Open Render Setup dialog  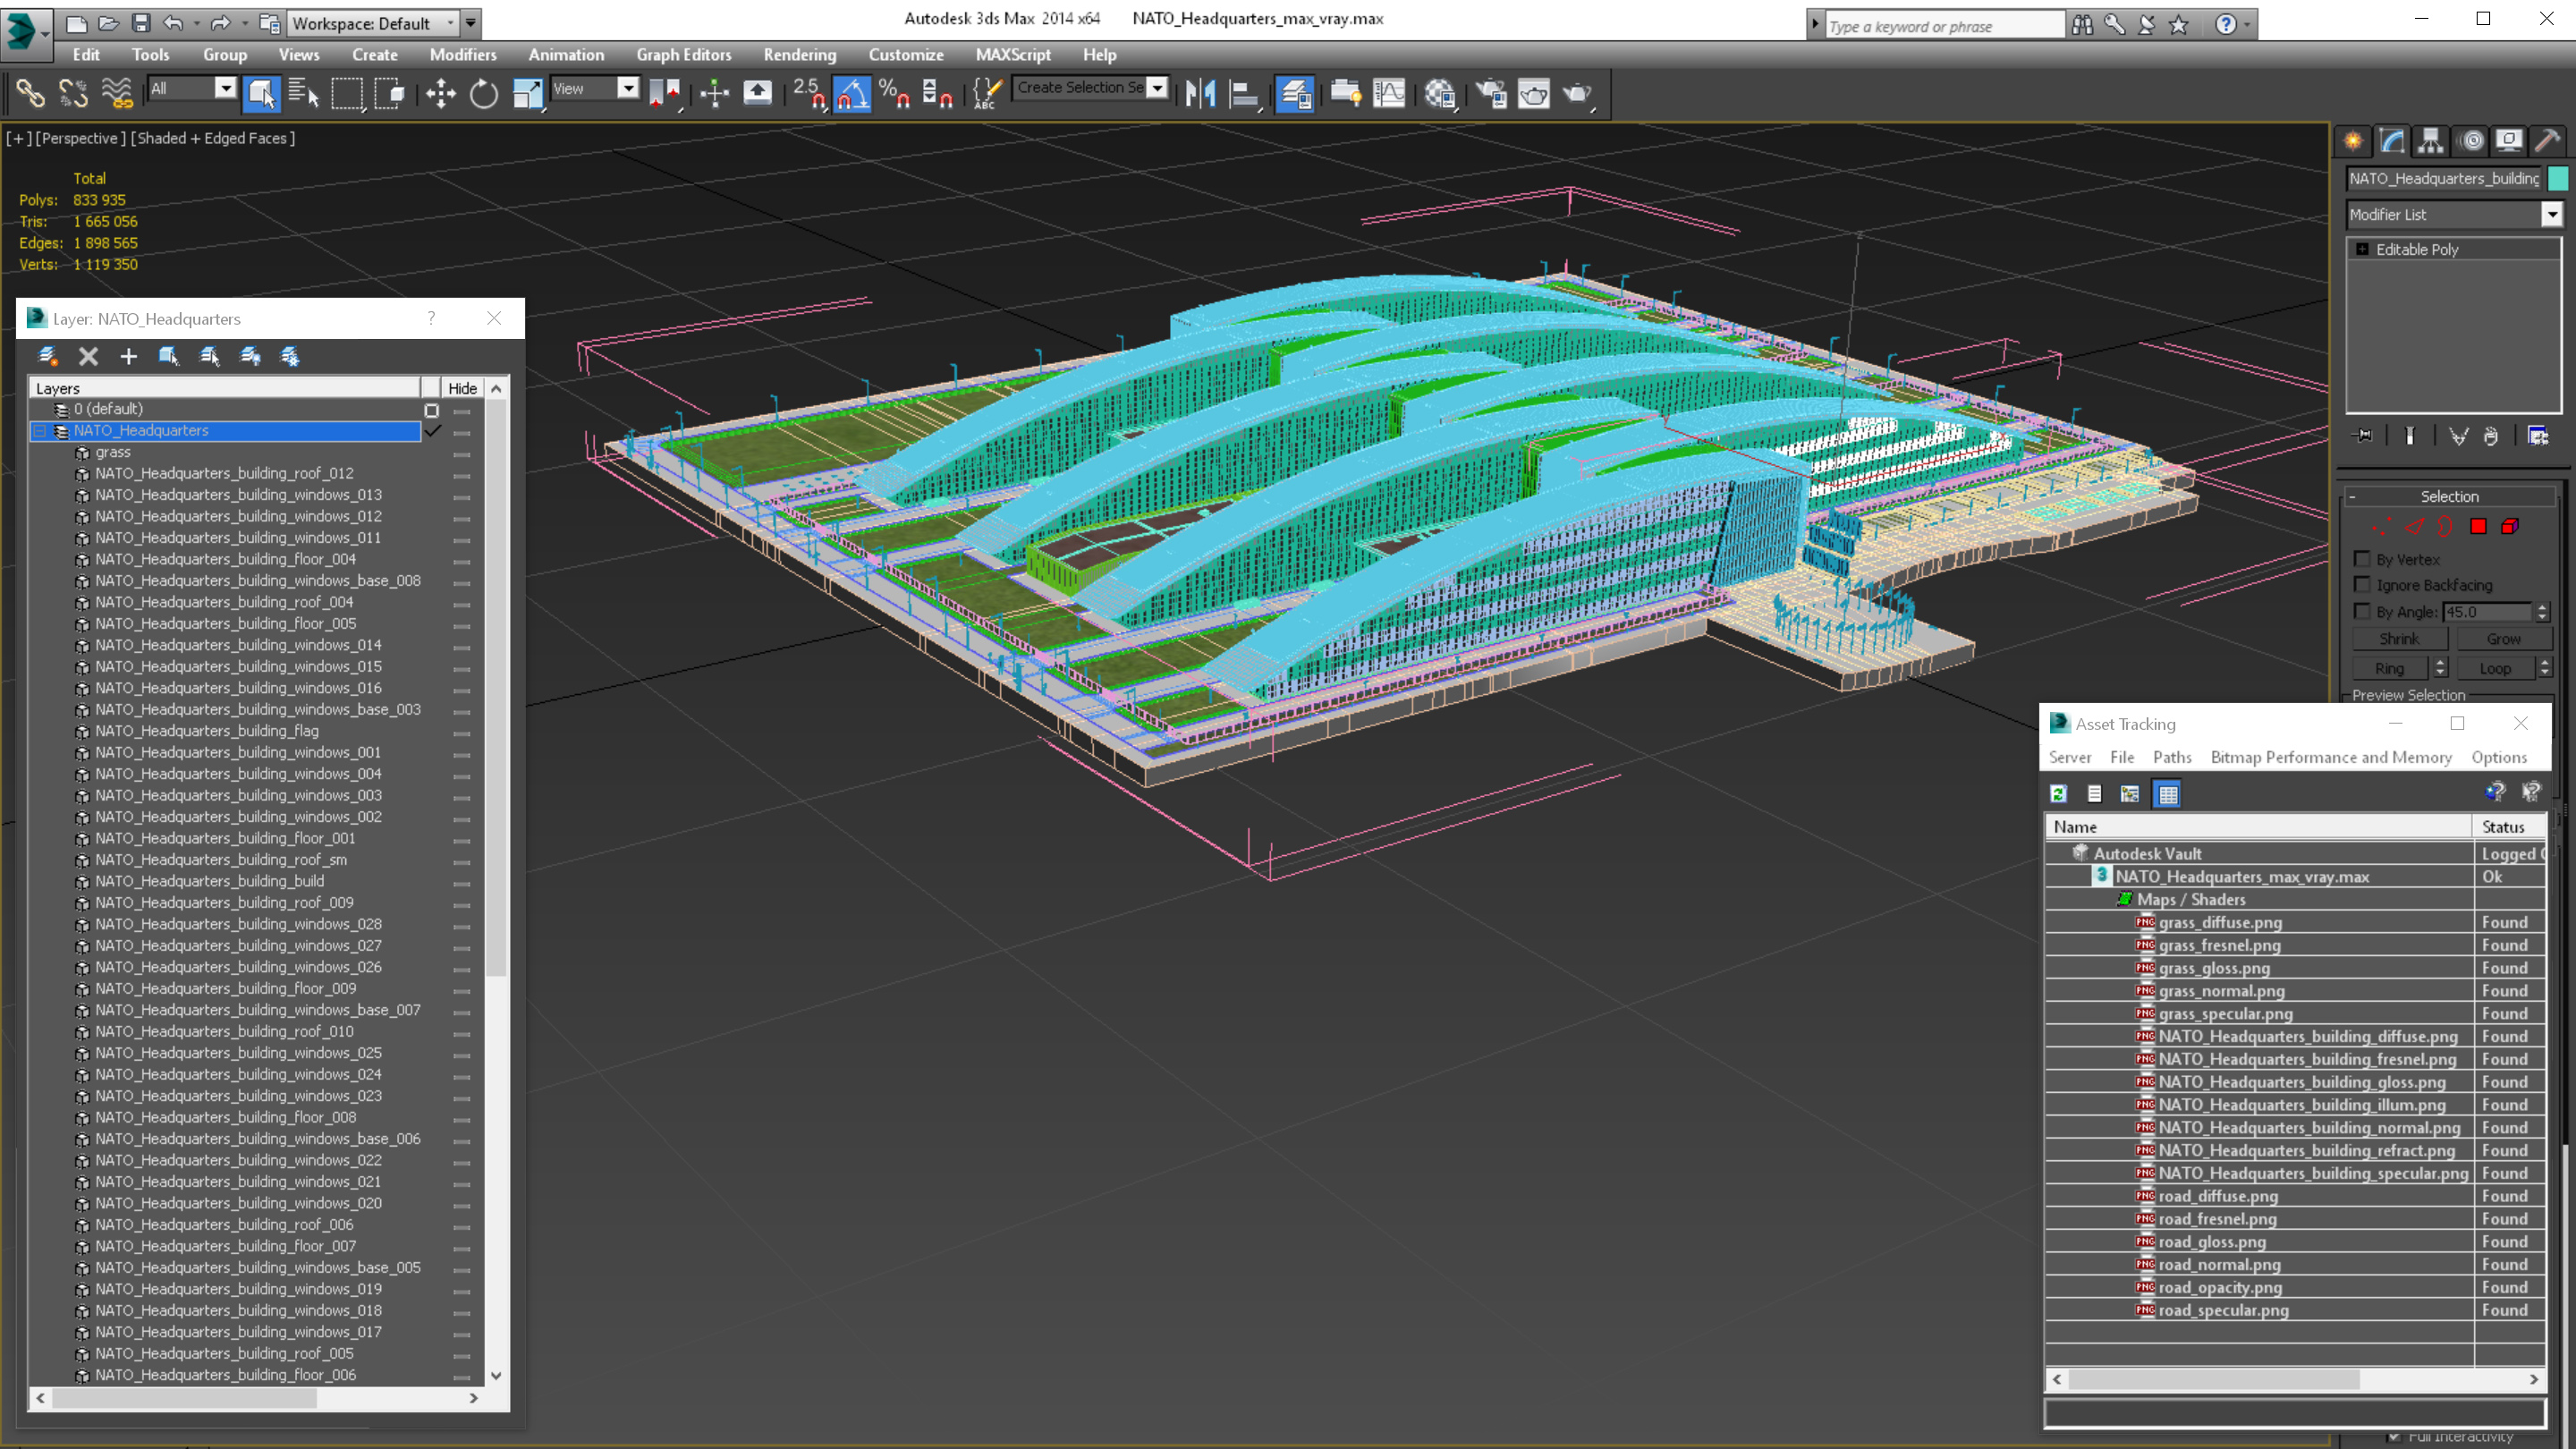[x=1491, y=93]
